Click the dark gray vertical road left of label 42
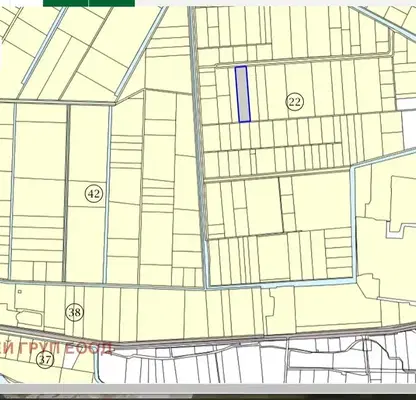 (x=66, y=193)
